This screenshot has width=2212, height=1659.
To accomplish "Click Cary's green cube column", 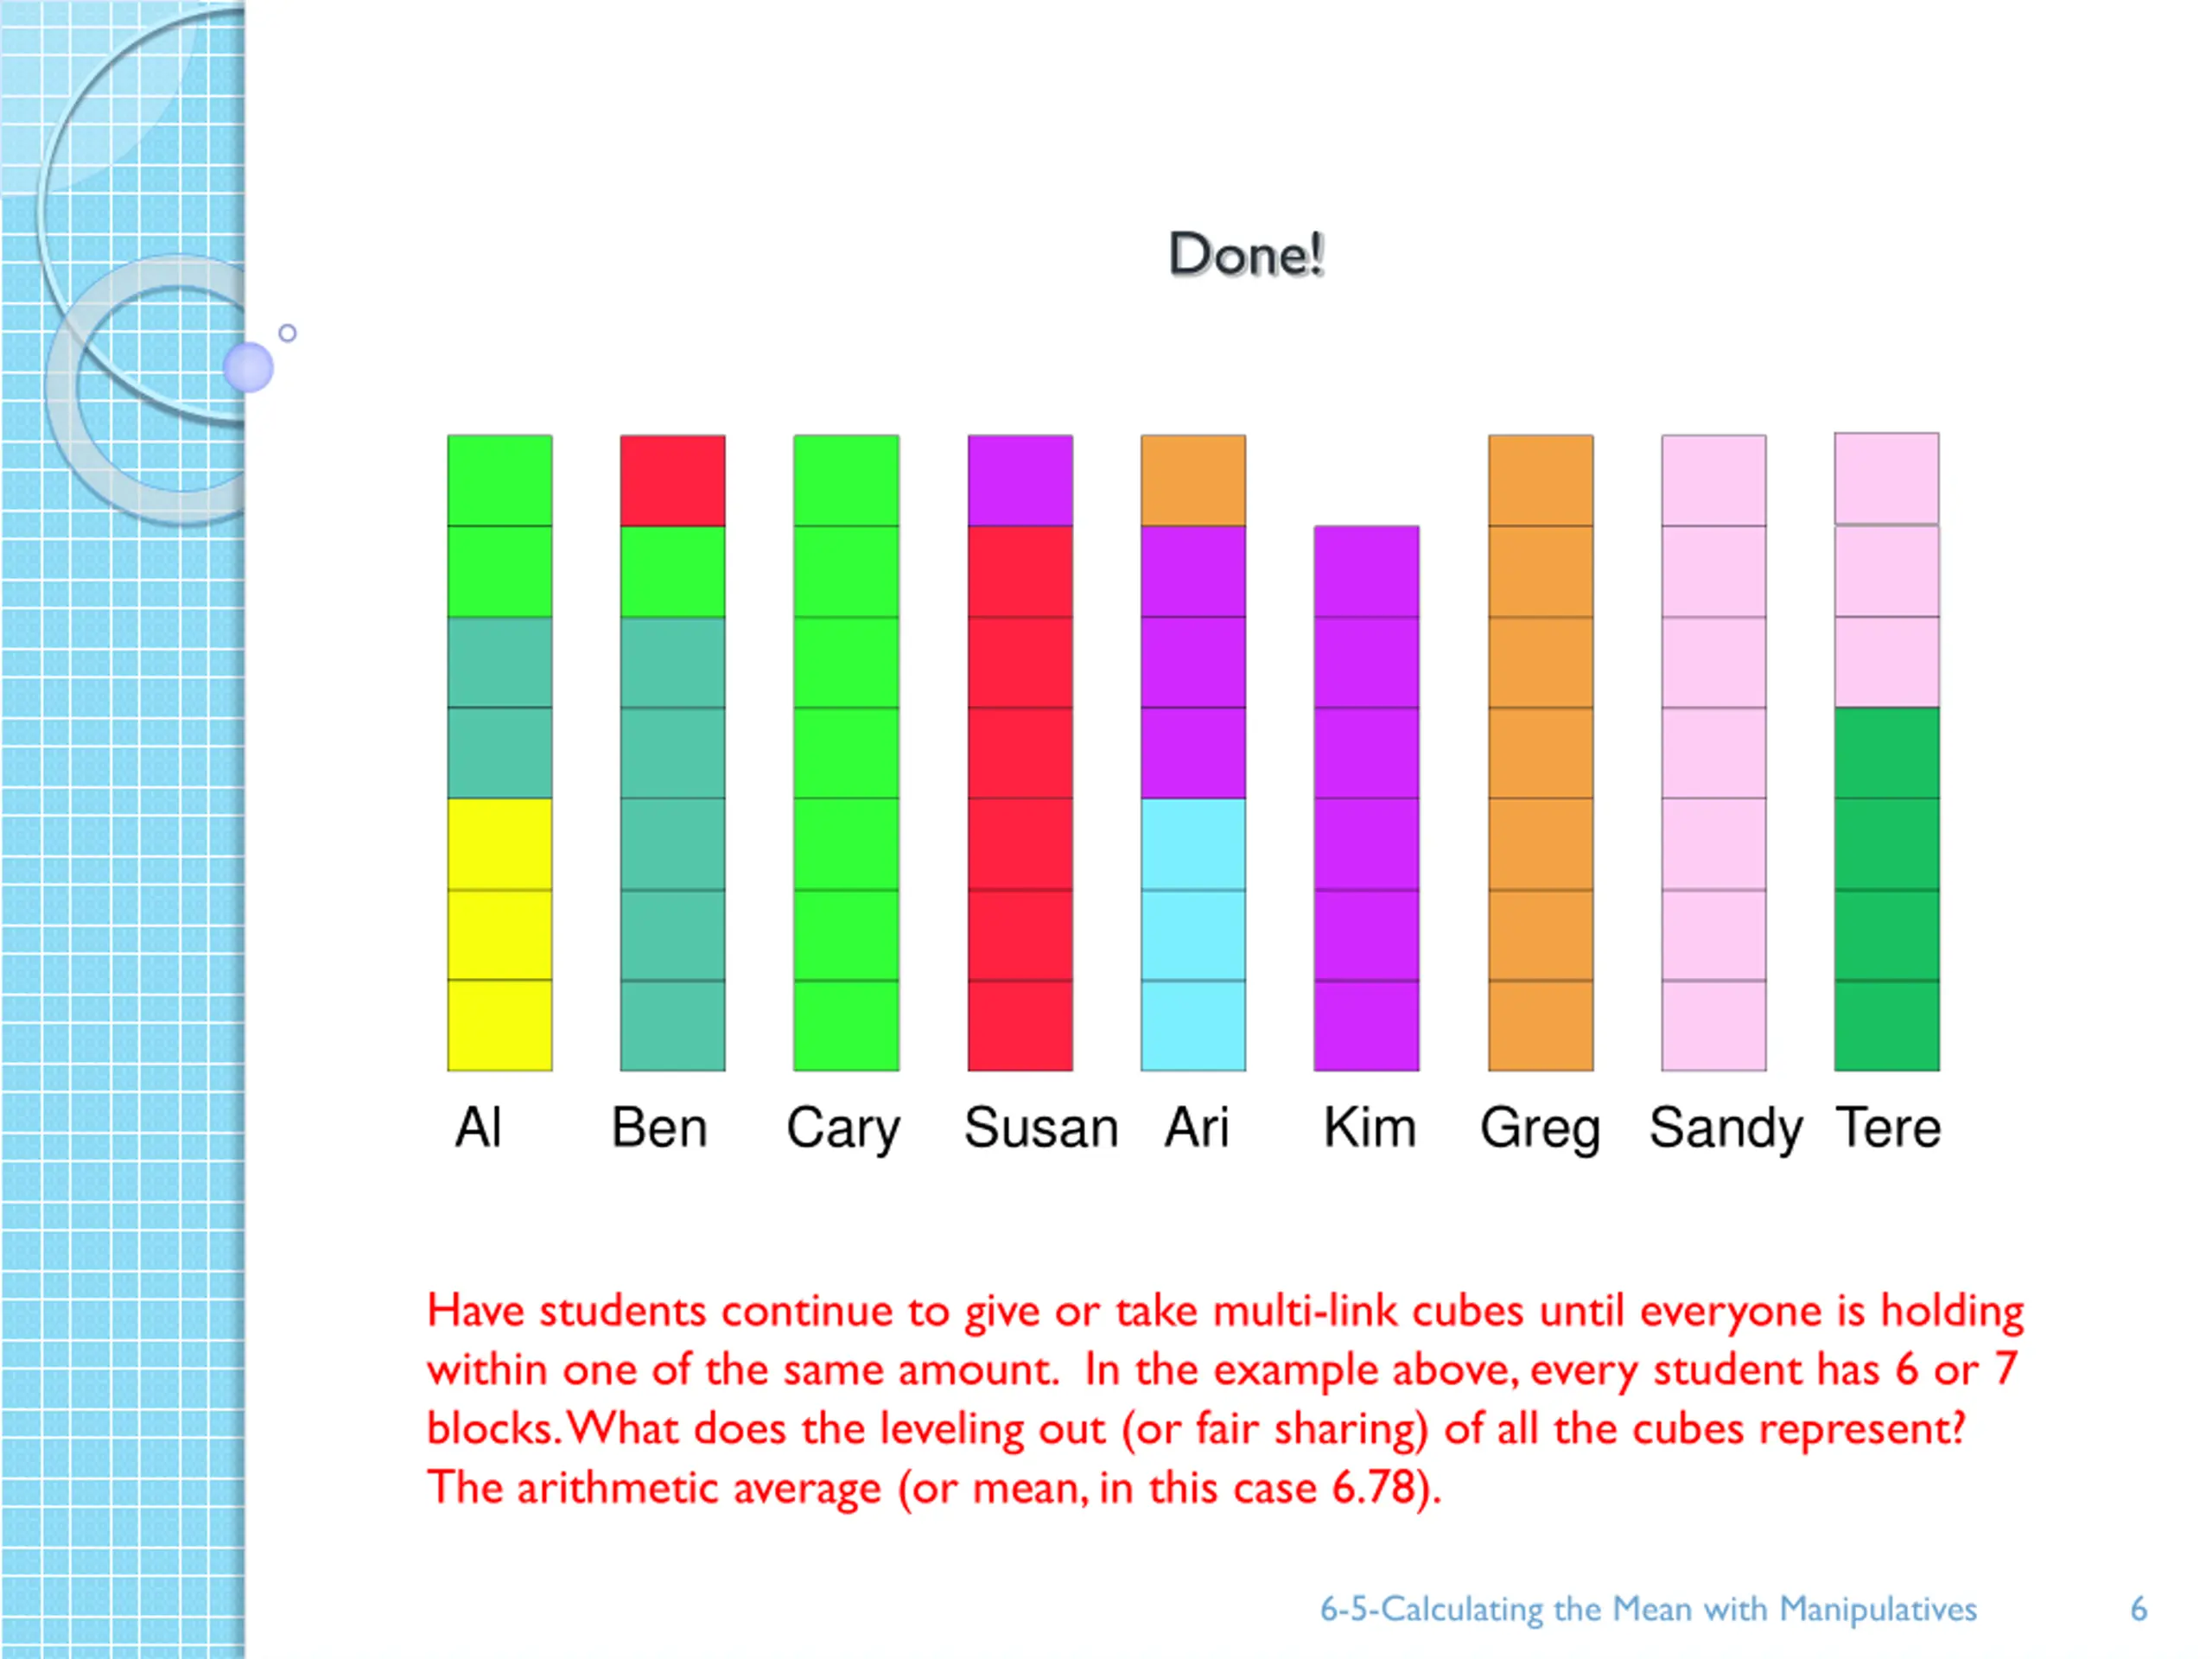I will pyautogui.click(x=846, y=753).
